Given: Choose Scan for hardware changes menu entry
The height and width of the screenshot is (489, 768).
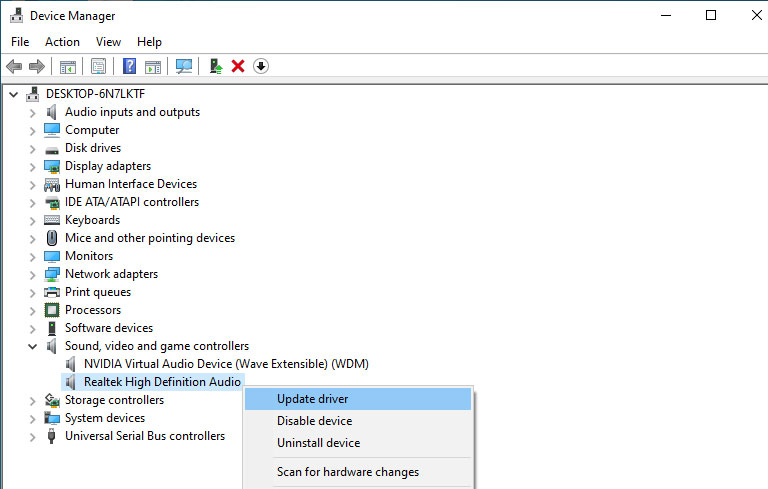Looking at the screenshot, I should pos(358,472).
